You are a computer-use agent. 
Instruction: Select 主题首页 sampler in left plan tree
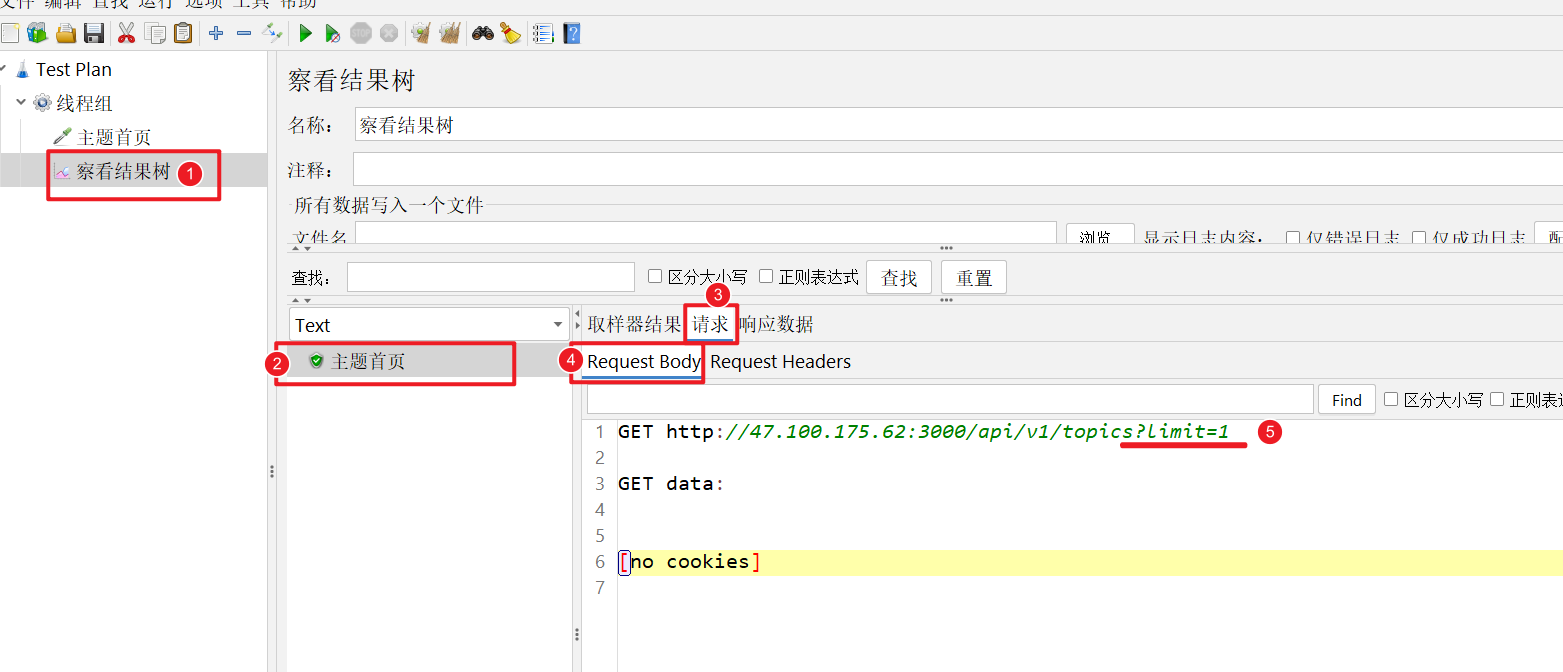pyautogui.click(x=114, y=137)
